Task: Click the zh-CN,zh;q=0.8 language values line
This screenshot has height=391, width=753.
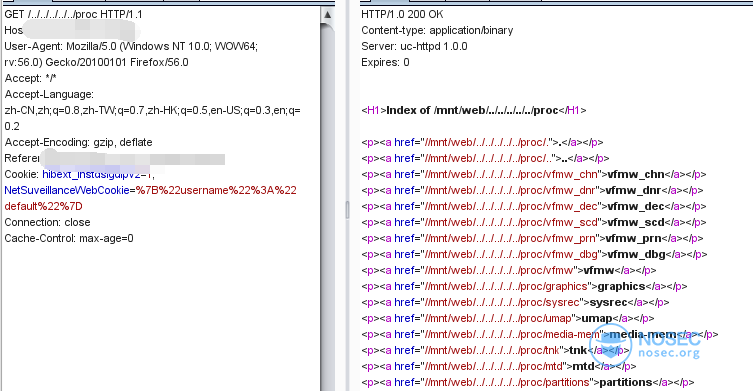Action: point(153,110)
